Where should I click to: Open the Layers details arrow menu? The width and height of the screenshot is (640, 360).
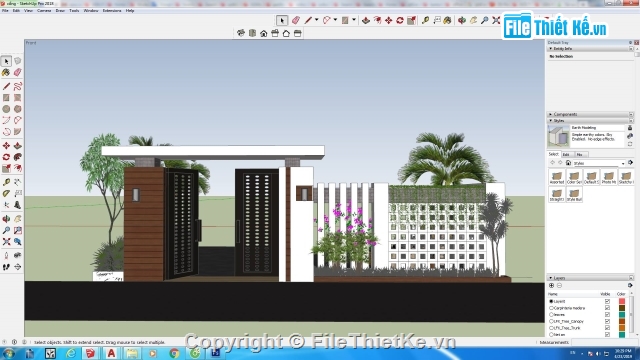630,285
